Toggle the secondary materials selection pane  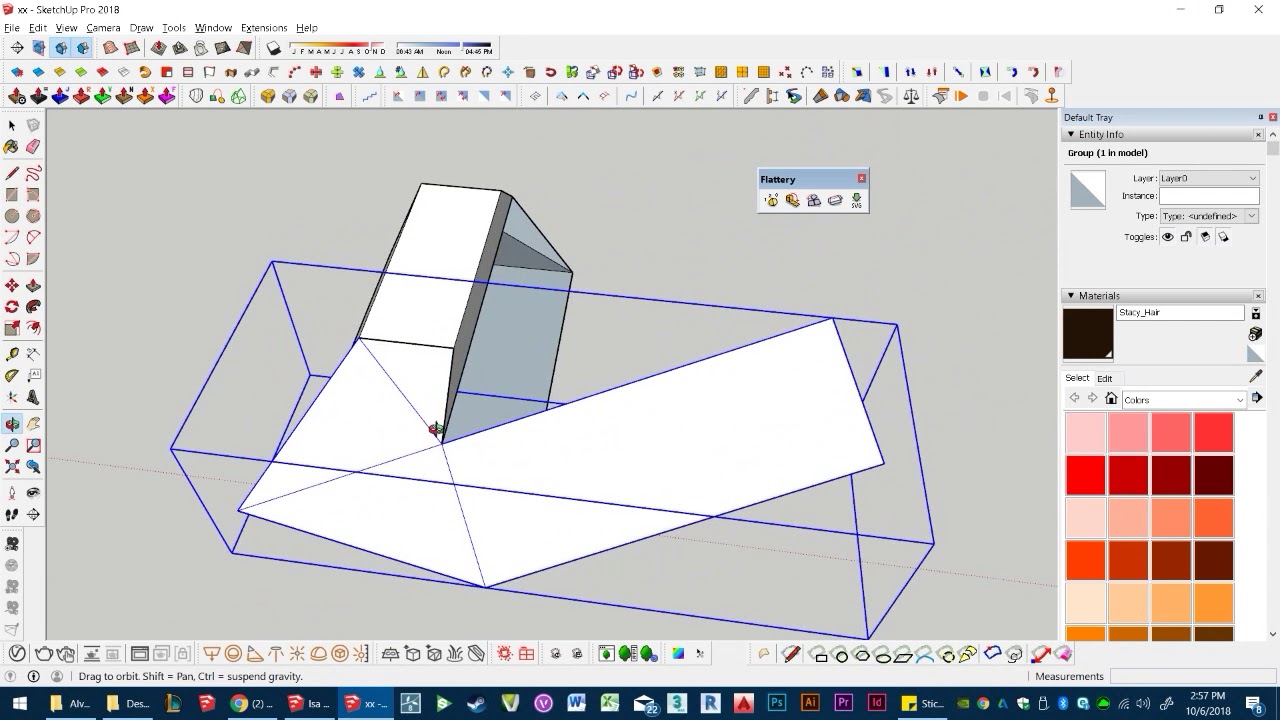[1255, 314]
